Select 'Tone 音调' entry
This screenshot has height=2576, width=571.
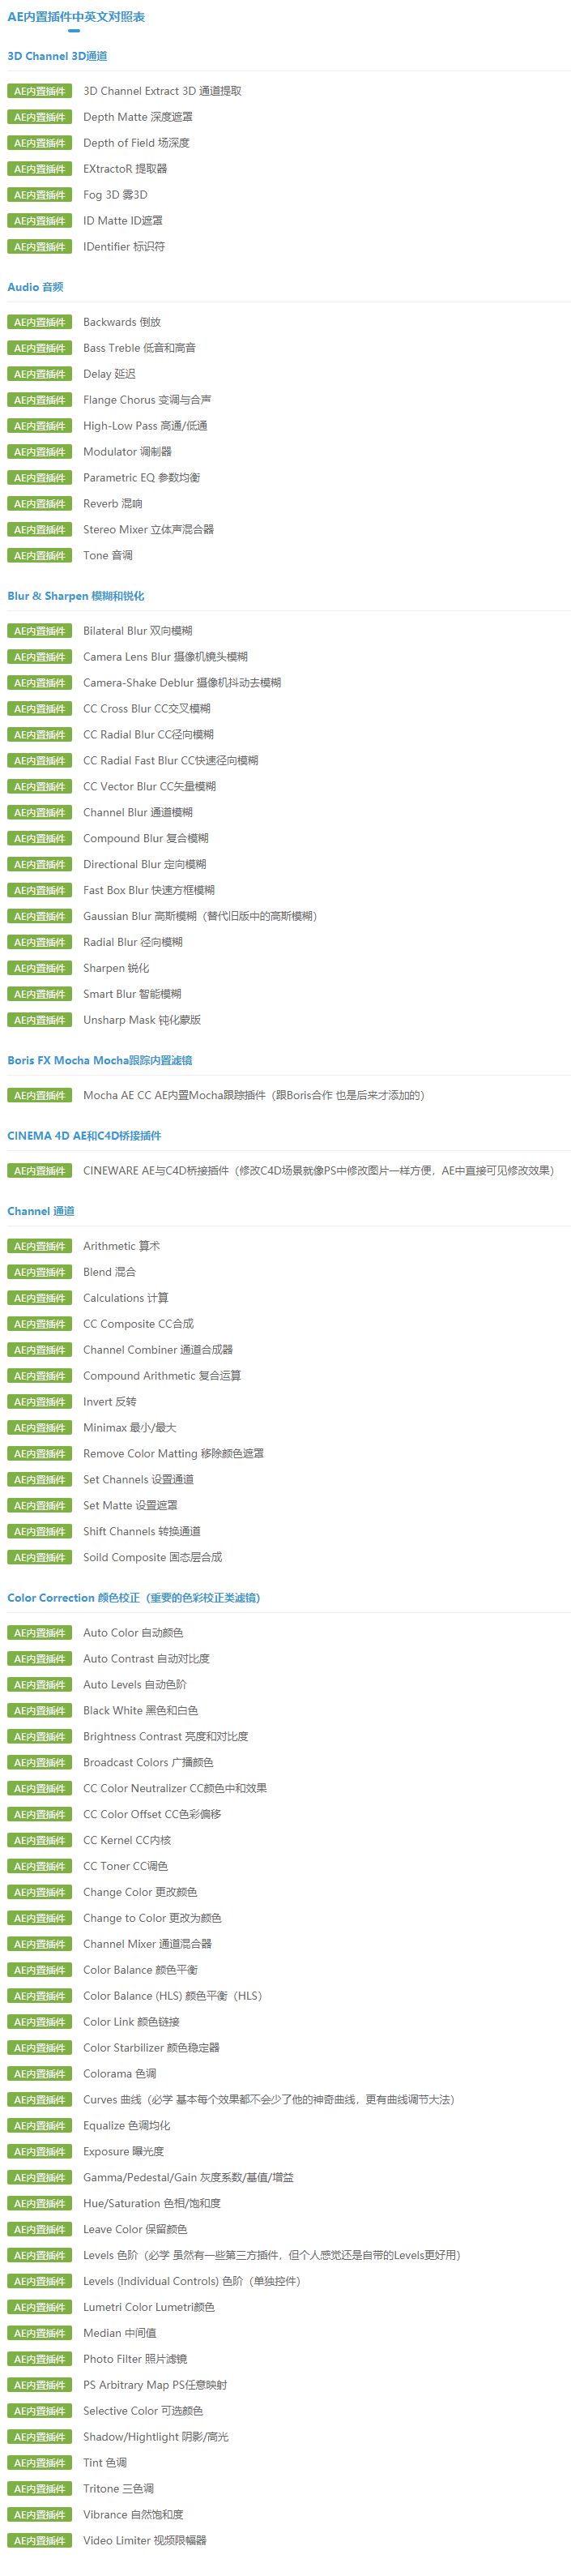click(108, 556)
